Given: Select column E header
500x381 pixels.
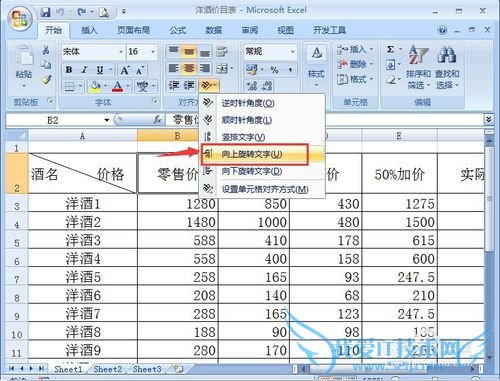Looking at the screenshot, I should pyautogui.click(x=399, y=136).
